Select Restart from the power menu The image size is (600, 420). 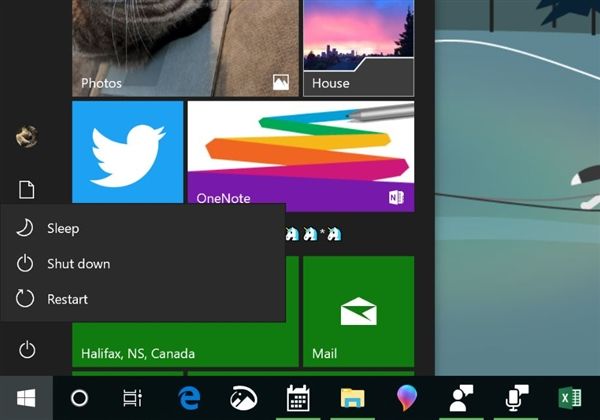(x=67, y=299)
